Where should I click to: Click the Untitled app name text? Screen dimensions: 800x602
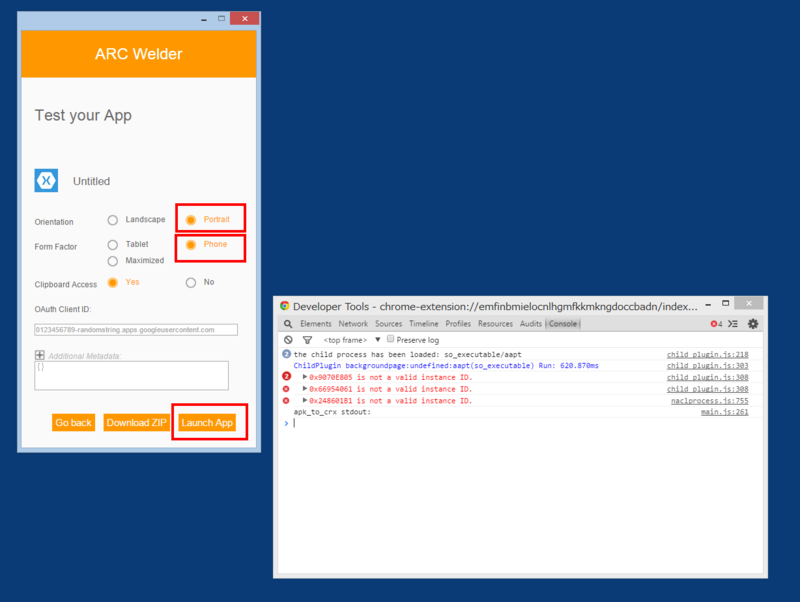coord(91,181)
